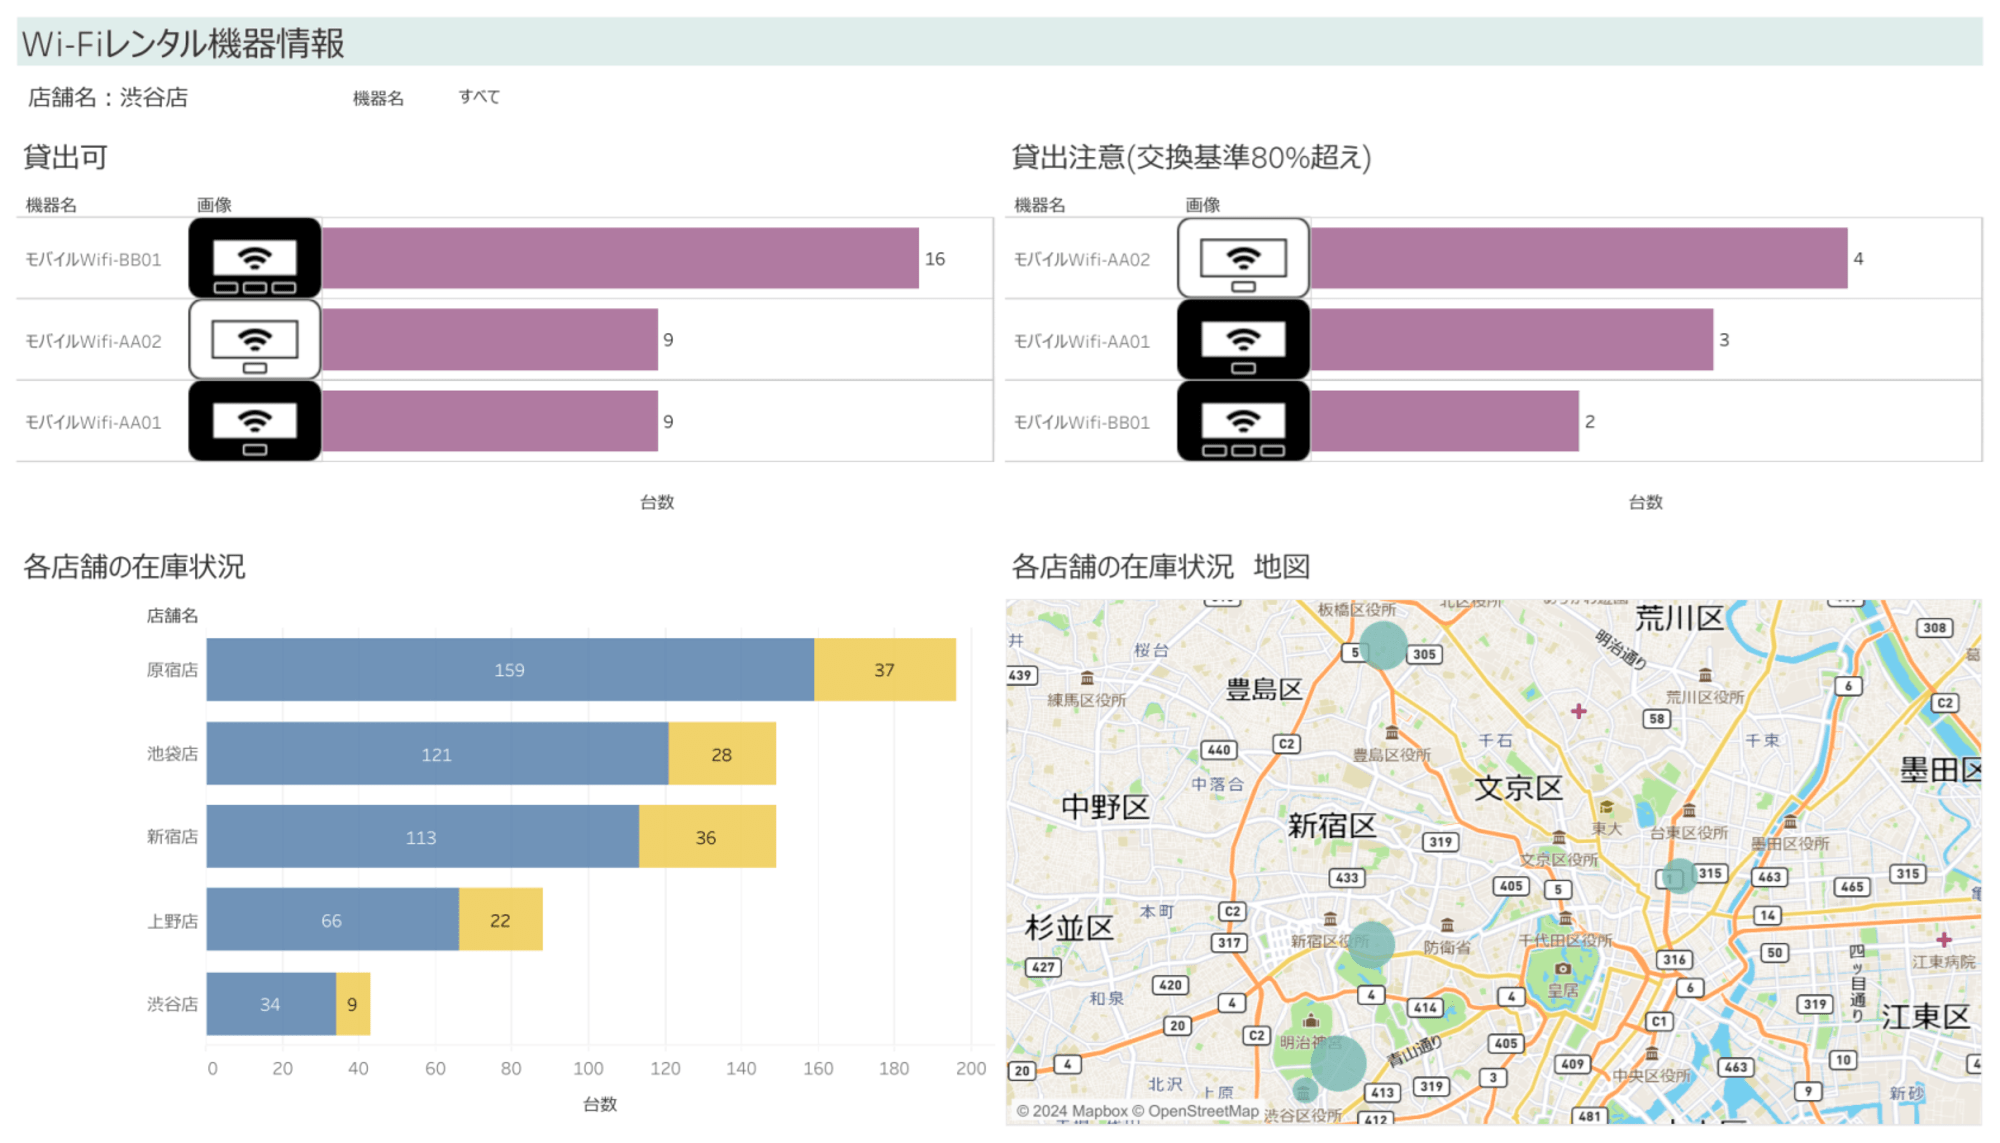Click the 池袋店 store label

172,754
